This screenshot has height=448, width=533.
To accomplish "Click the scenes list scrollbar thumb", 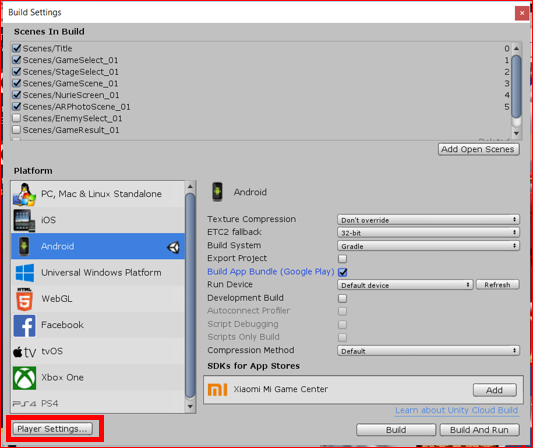I will point(516,87).
